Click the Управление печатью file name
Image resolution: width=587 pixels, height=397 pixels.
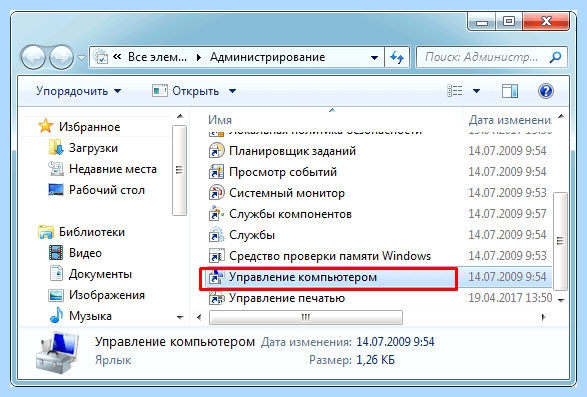point(287,298)
